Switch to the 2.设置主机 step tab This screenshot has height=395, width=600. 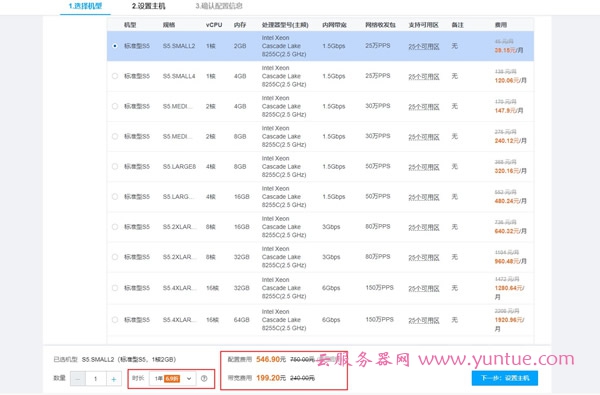148,6
